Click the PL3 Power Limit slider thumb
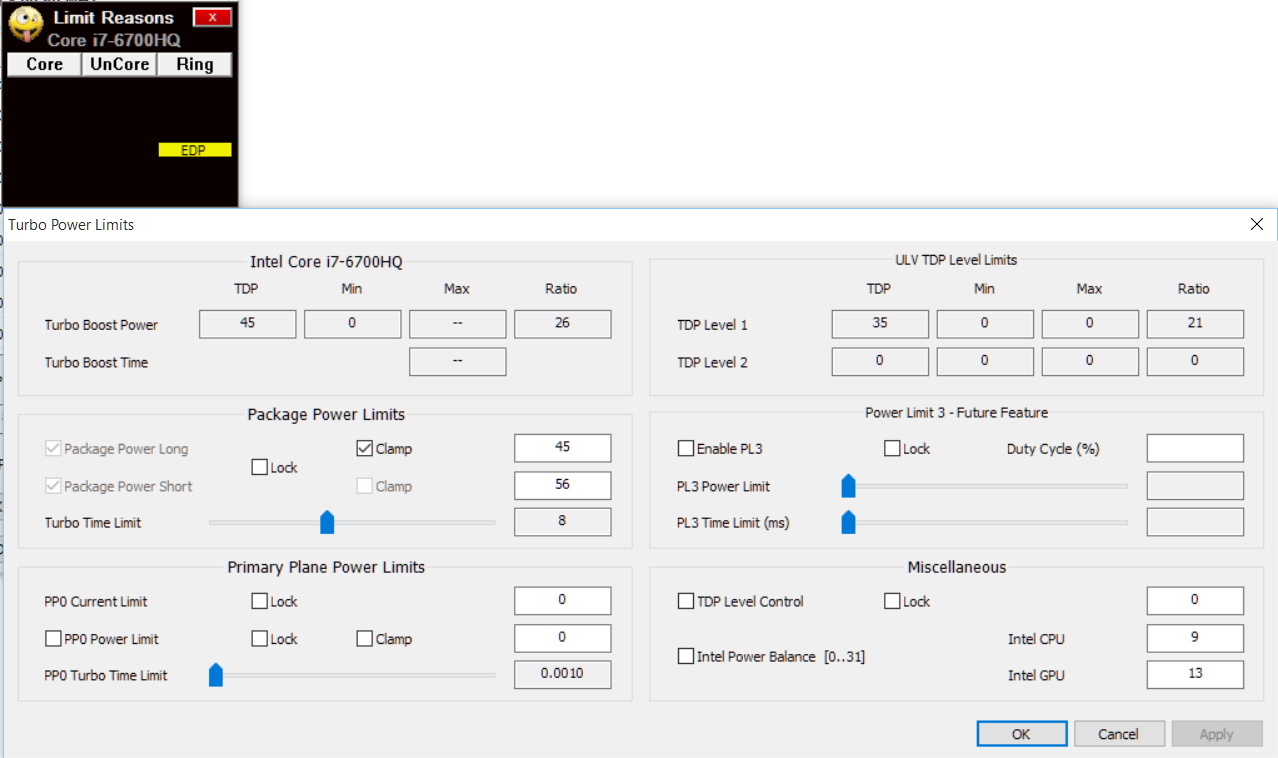 click(x=848, y=486)
